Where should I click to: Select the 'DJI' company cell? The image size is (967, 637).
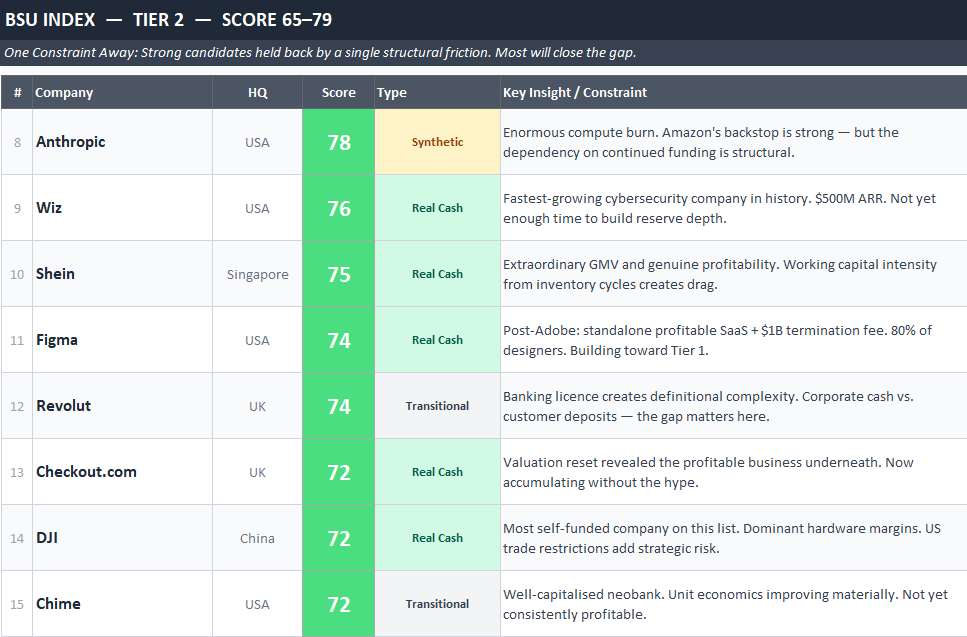(x=122, y=538)
